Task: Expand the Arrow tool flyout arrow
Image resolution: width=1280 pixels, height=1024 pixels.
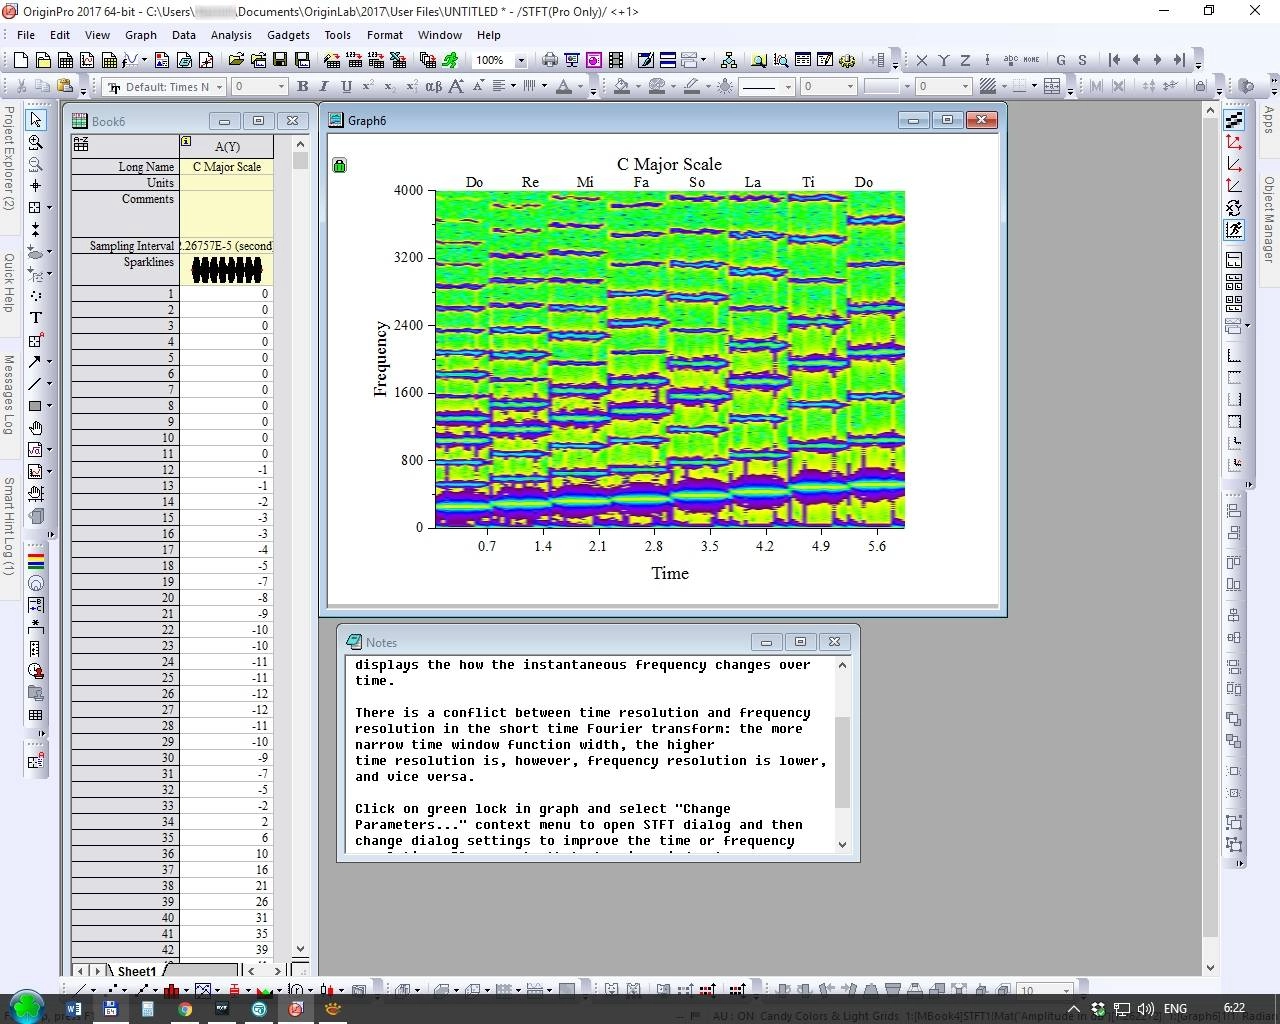Action: [49, 361]
